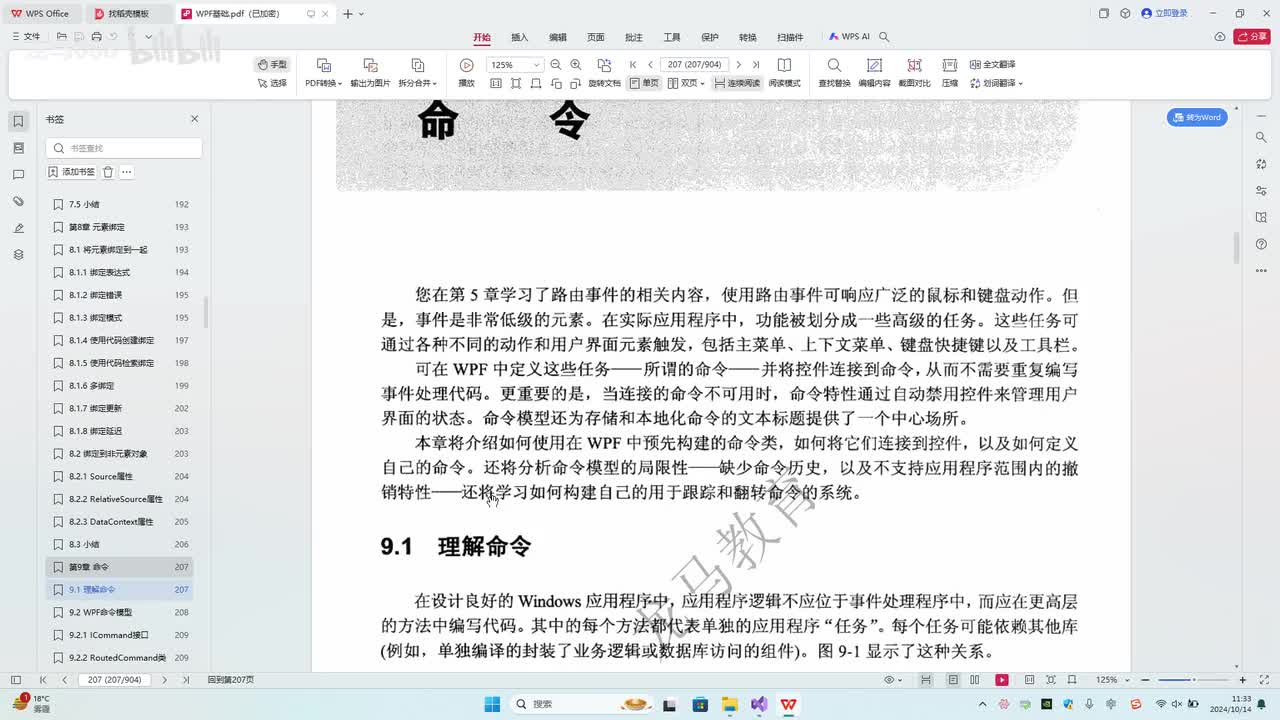Screen dimensions: 1280x720
Task: Open the thumbnails panel sidebar icon
Action: point(18,148)
